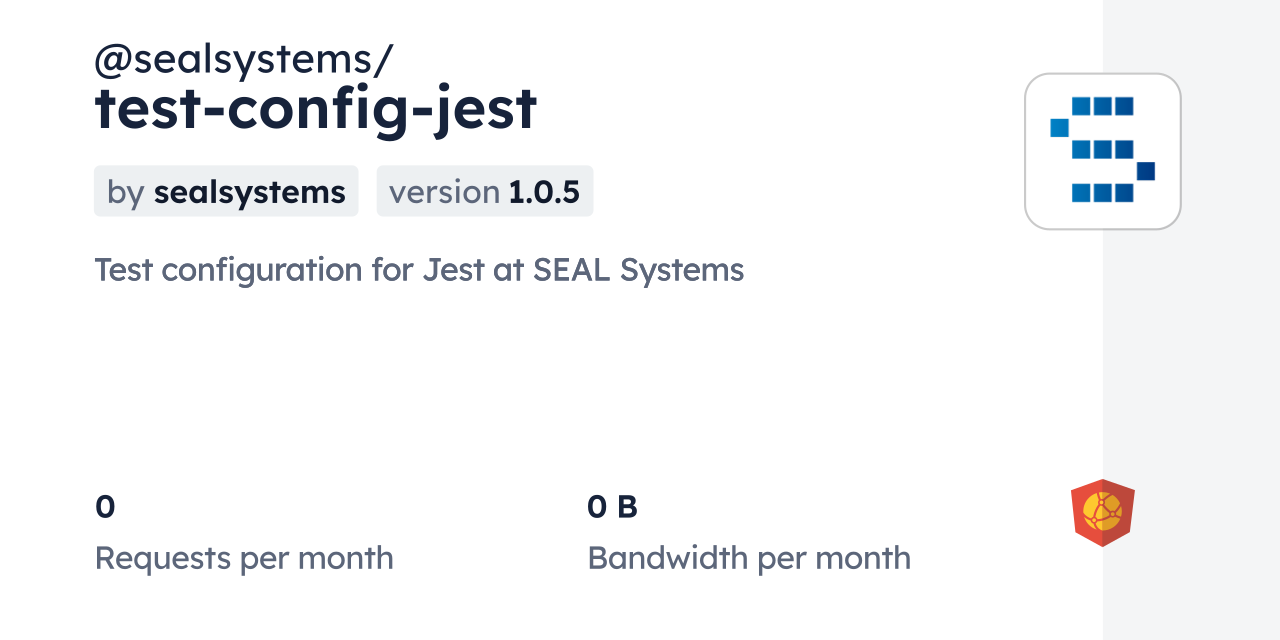Click the 'version 1.0.5' badge
The image size is (1280, 640).
click(x=484, y=191)
